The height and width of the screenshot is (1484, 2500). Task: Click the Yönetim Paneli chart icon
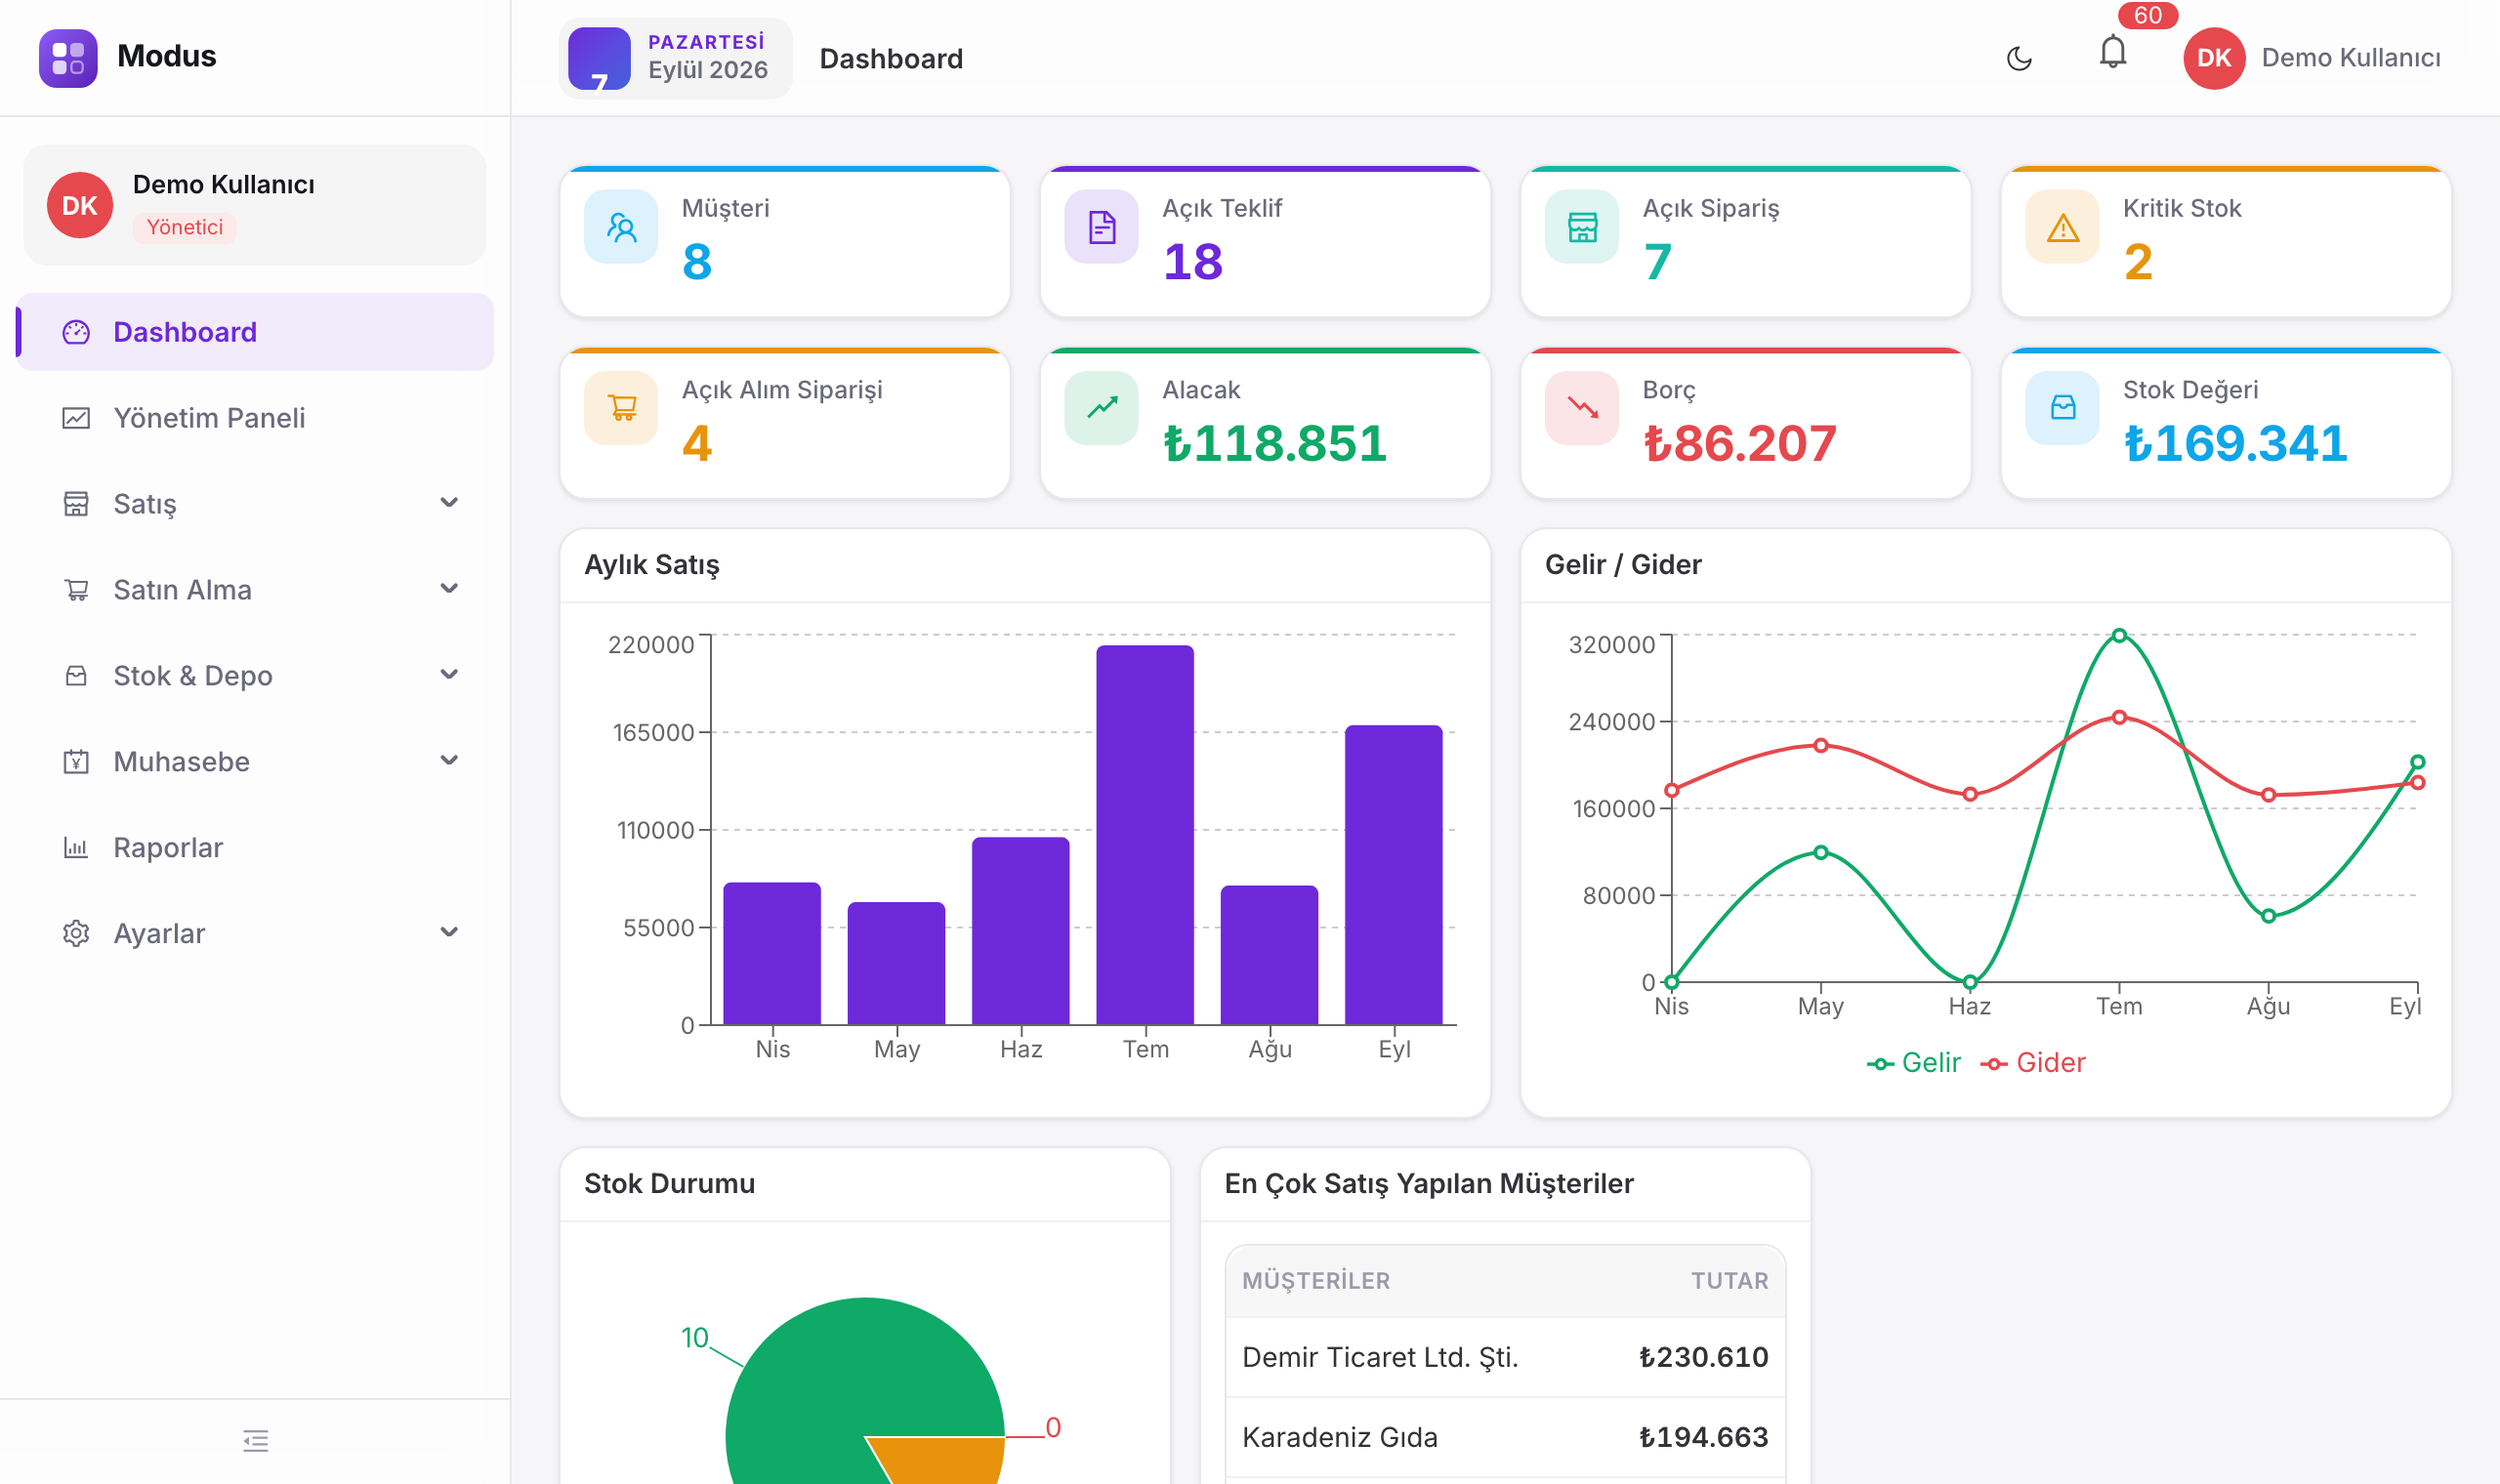pos(76,418)
